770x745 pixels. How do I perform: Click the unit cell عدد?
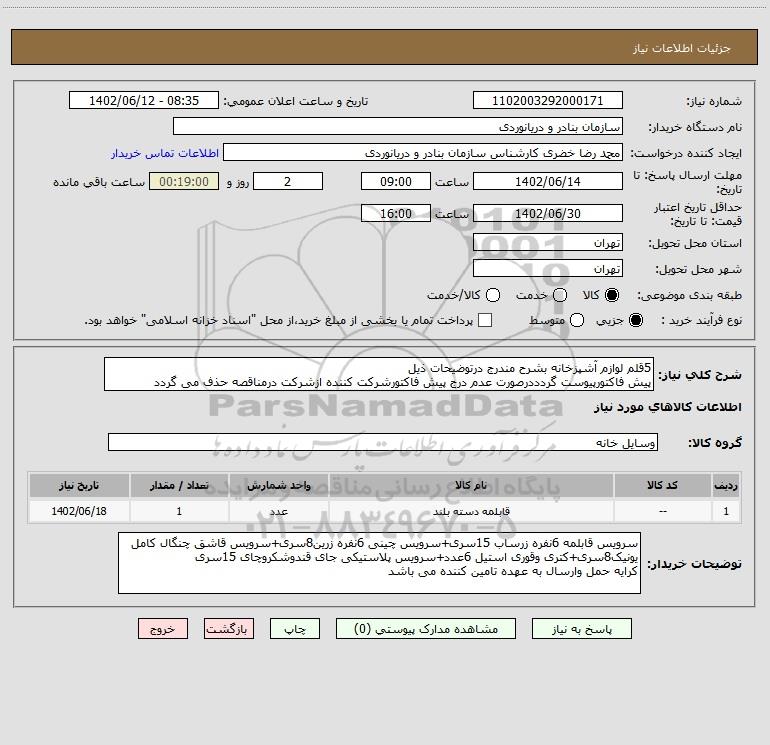(278, 511)
